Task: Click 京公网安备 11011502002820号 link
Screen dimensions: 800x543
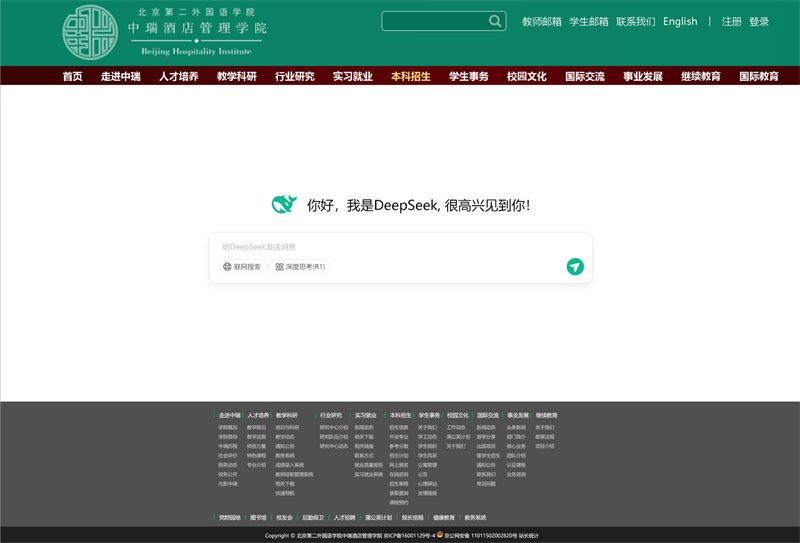Action: point(481,535)
